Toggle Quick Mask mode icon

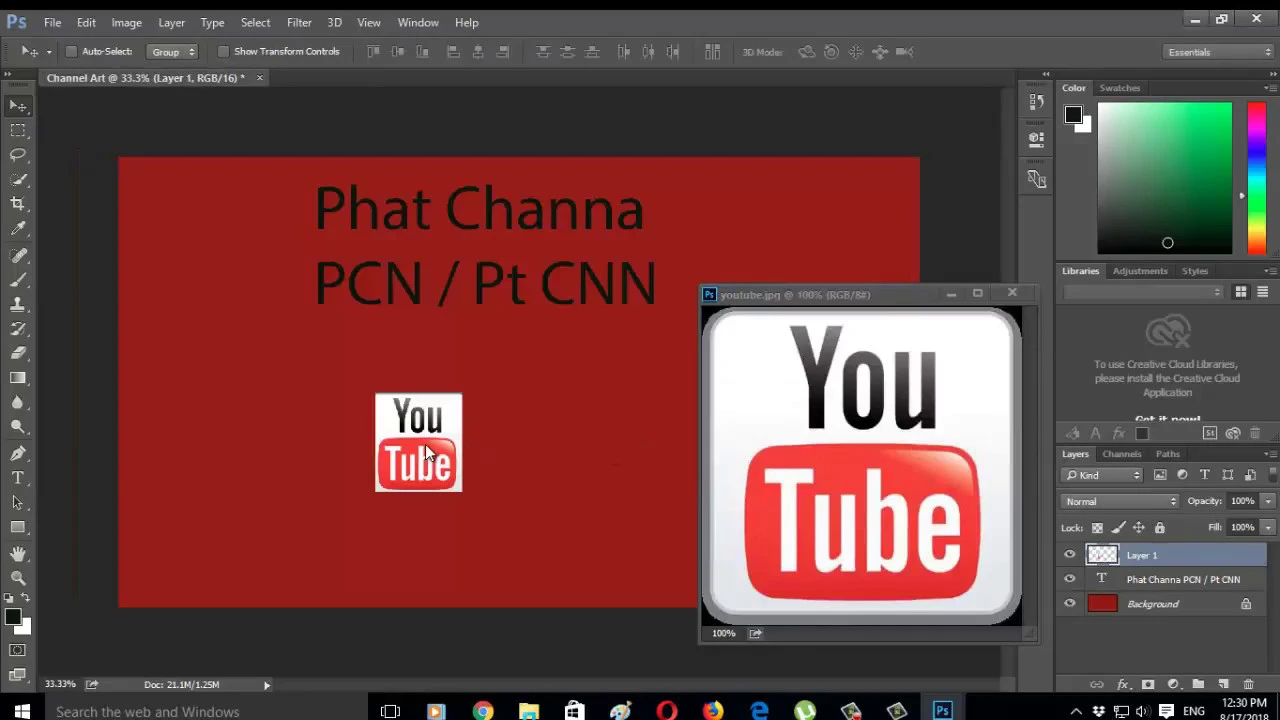click(x=18, y=651)
